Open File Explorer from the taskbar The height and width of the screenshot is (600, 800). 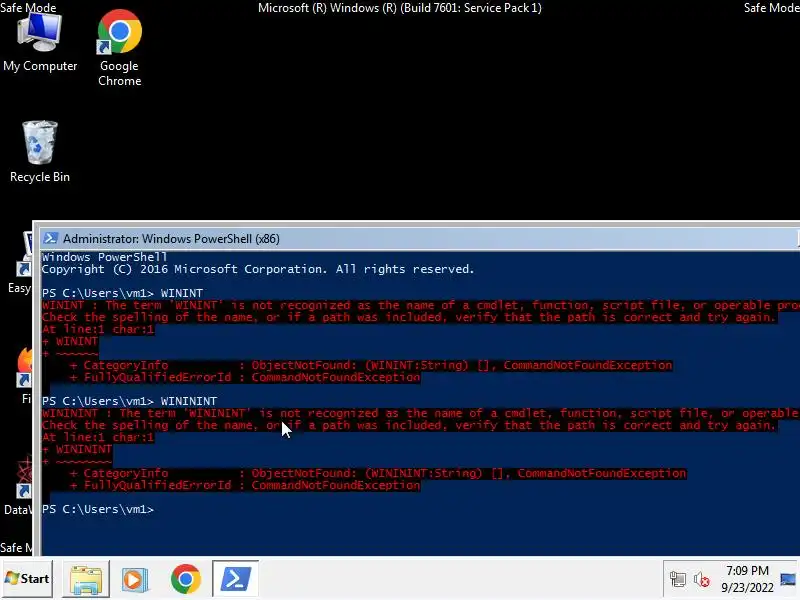86,579
